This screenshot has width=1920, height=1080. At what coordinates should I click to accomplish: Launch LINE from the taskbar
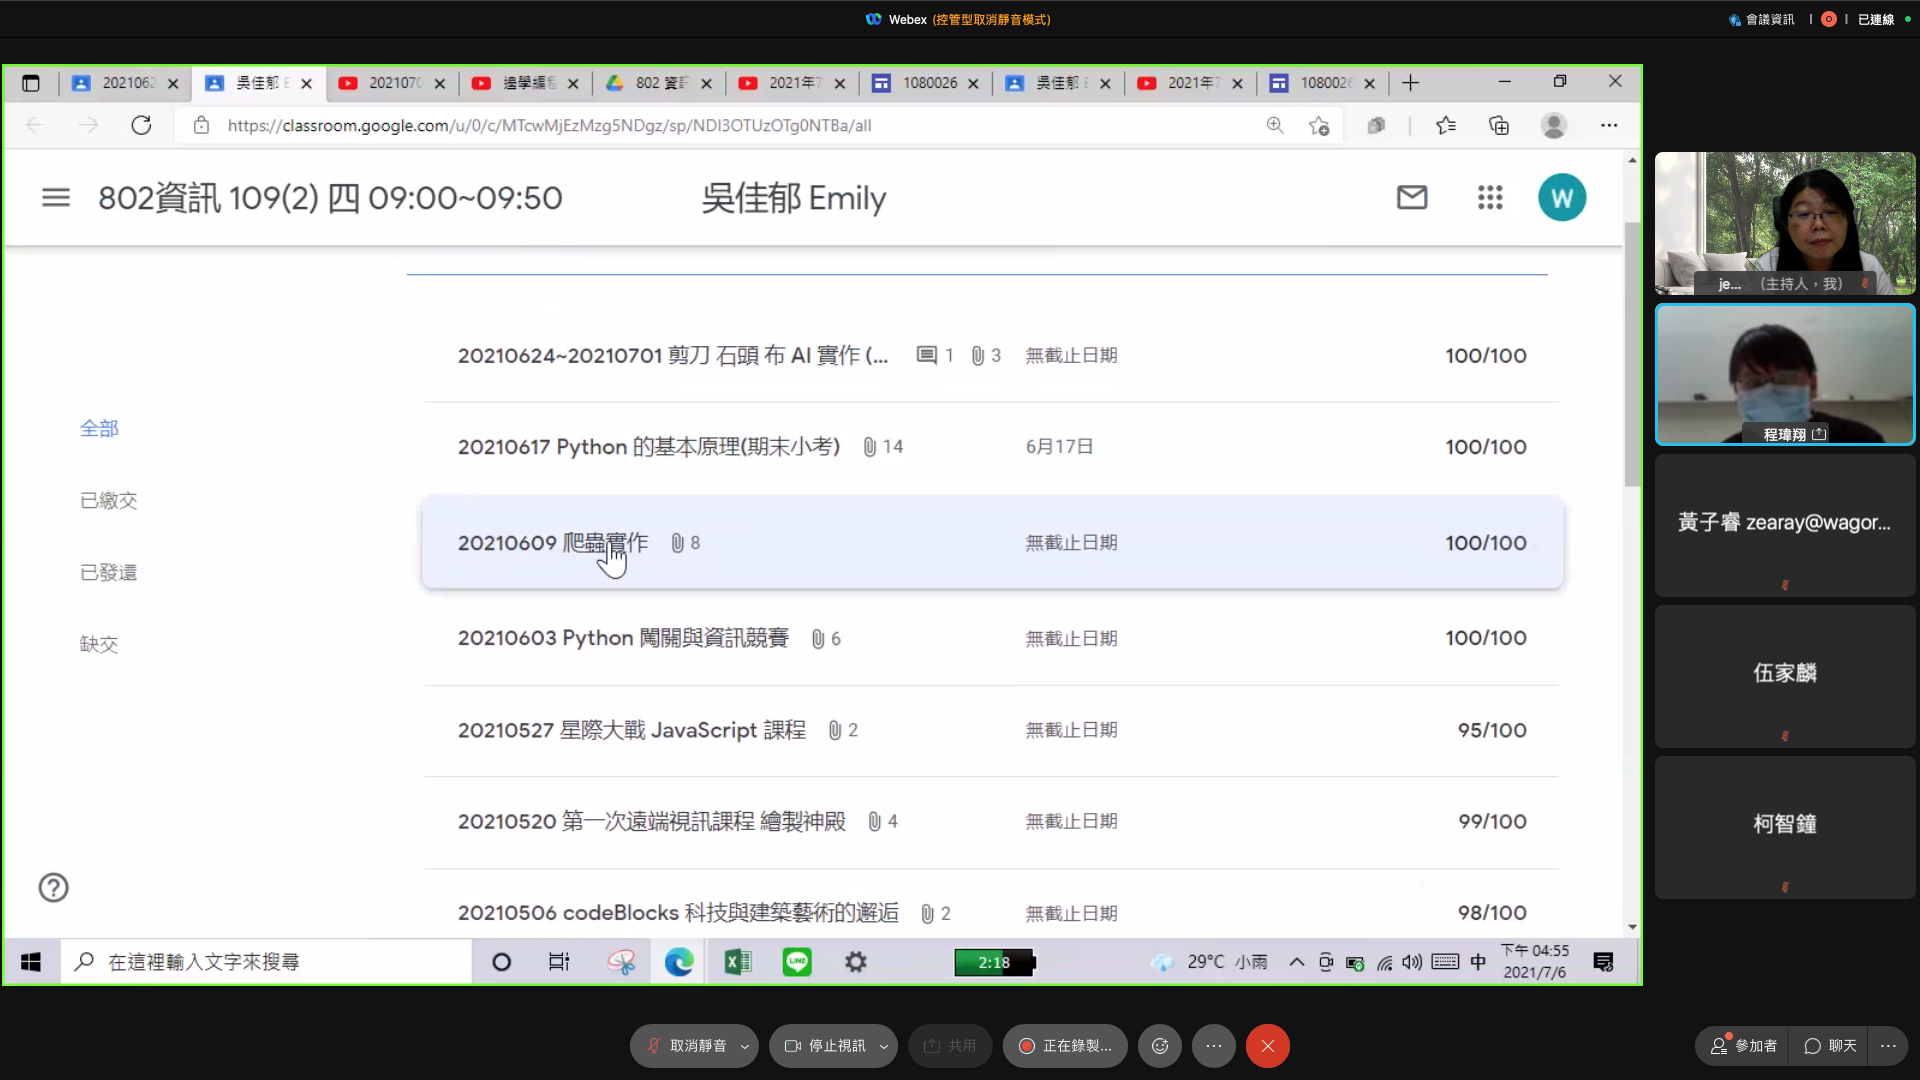pyautogui.click(x=797, y=962)
